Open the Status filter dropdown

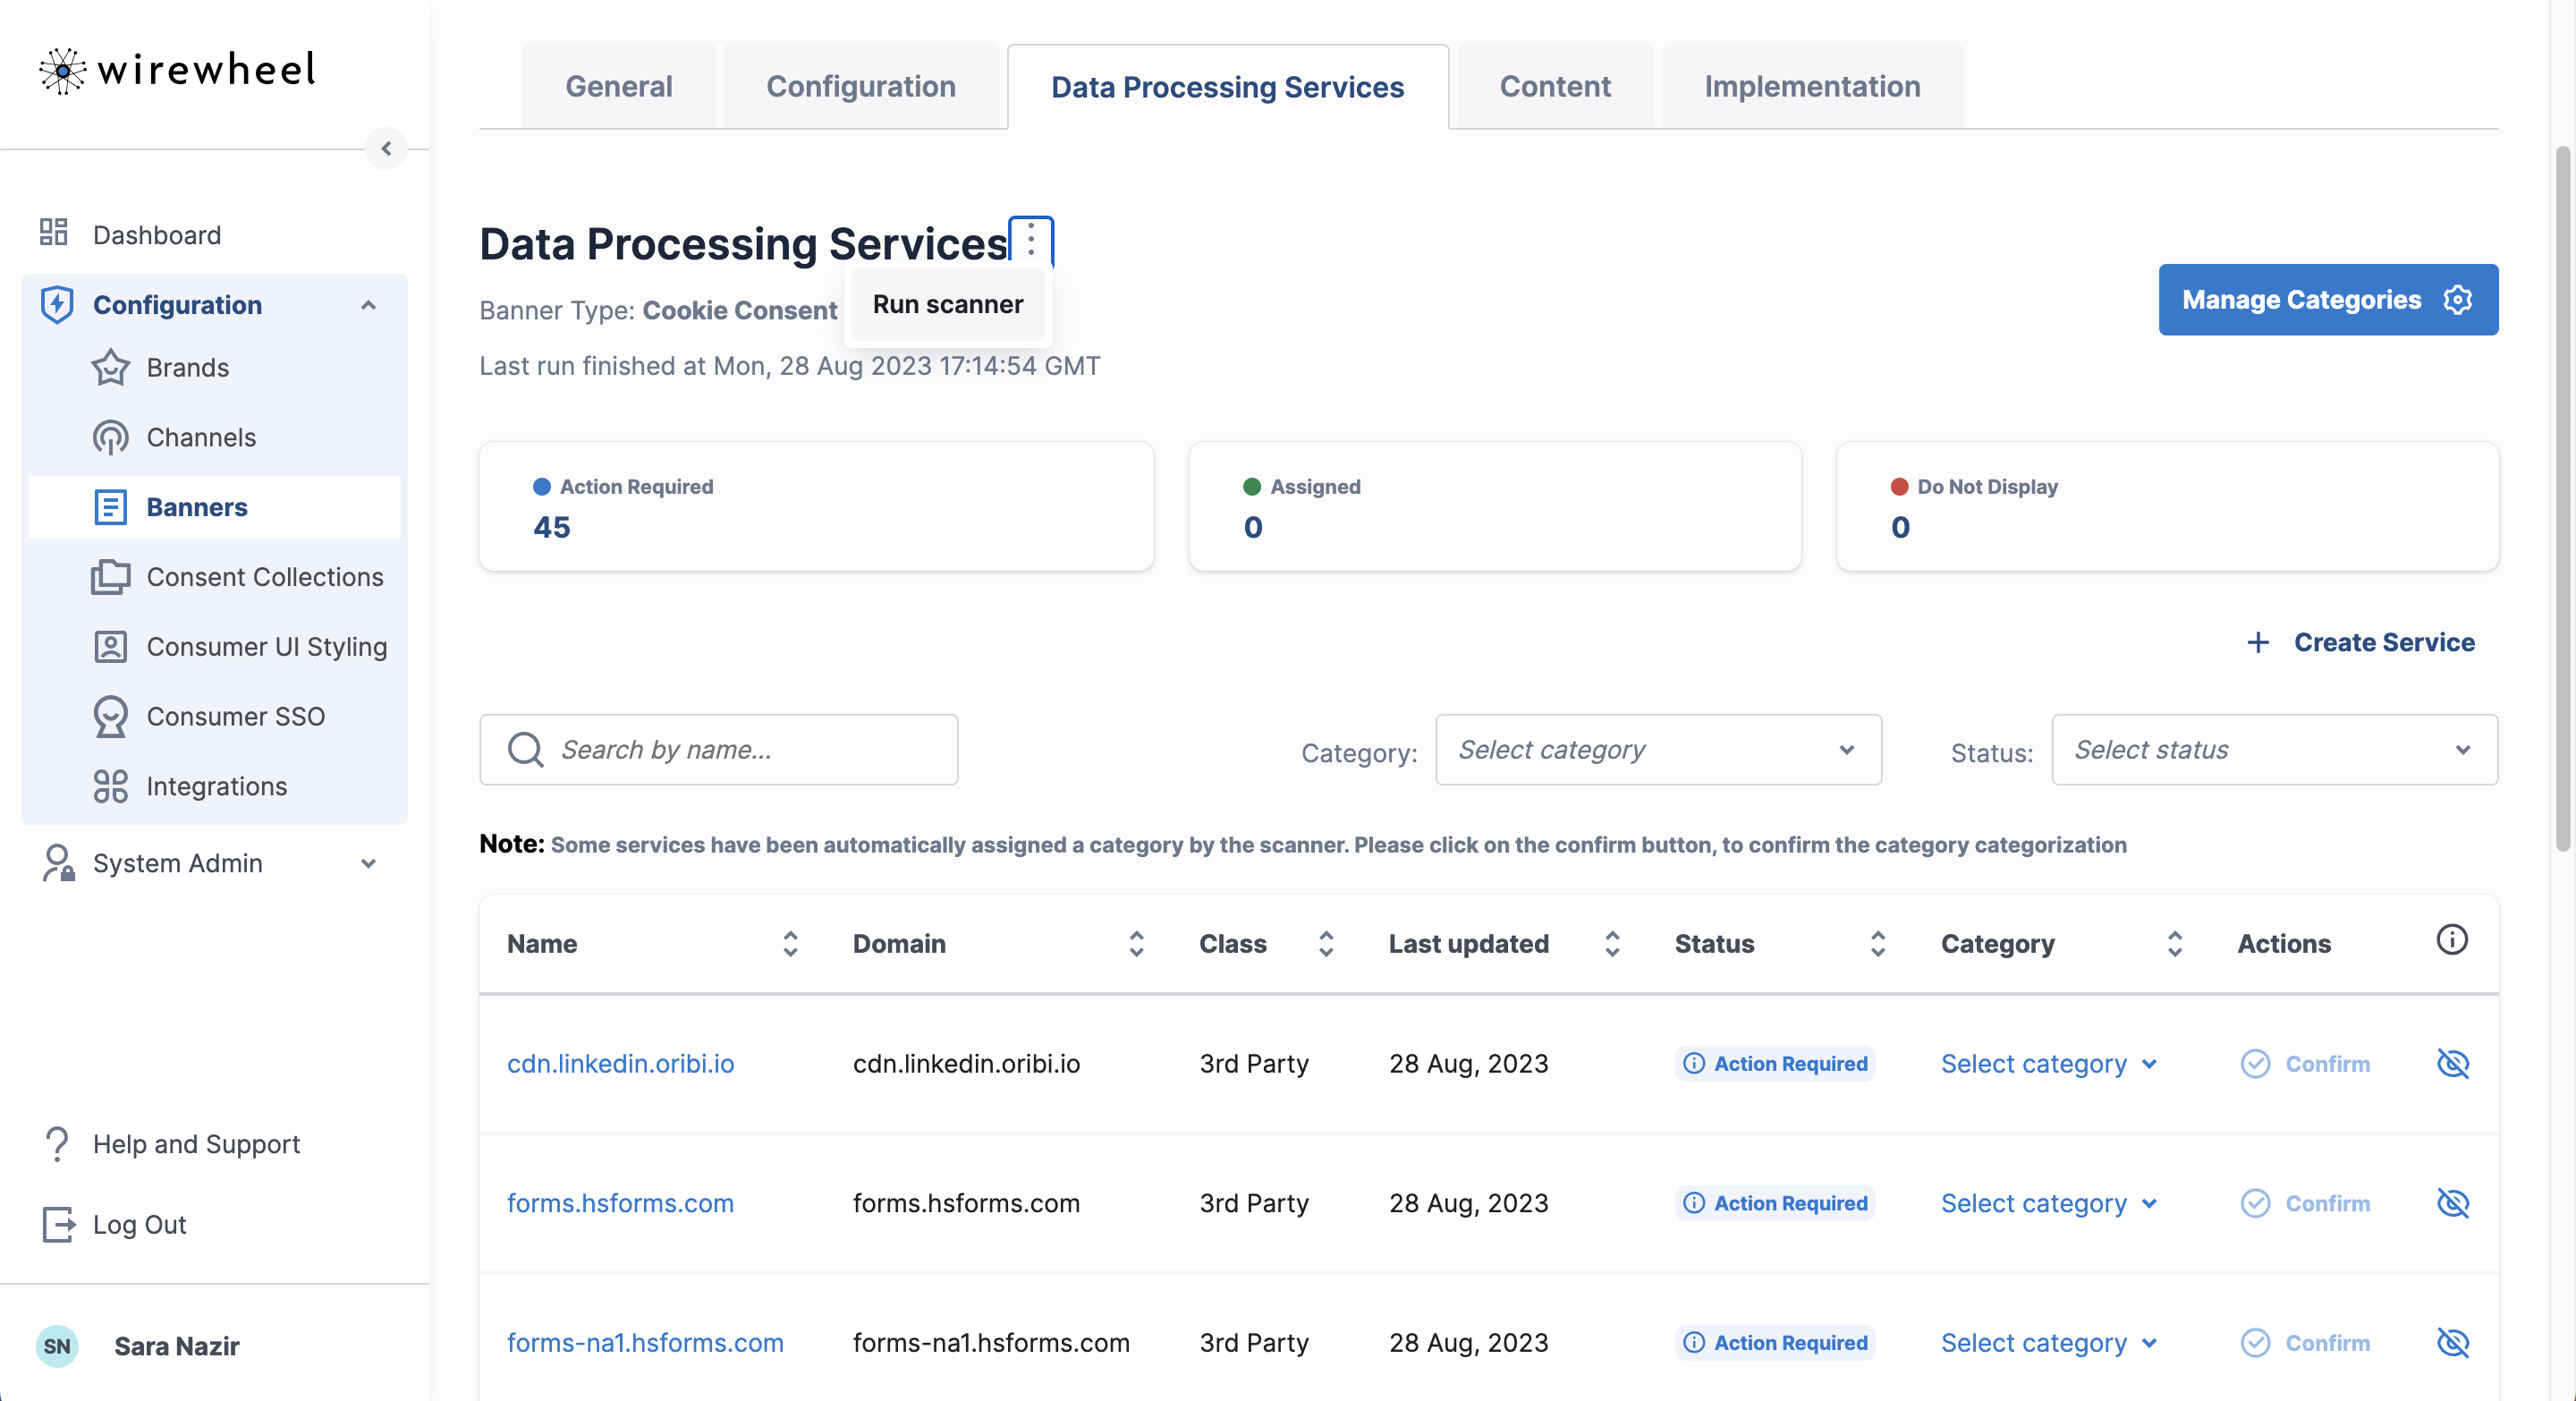2274,750
